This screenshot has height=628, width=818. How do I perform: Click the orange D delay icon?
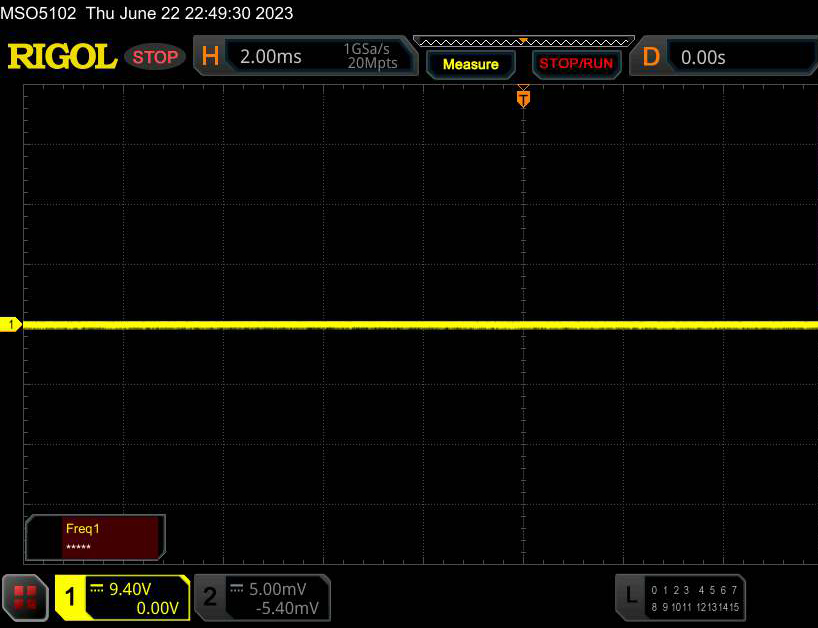coord(651,57)
